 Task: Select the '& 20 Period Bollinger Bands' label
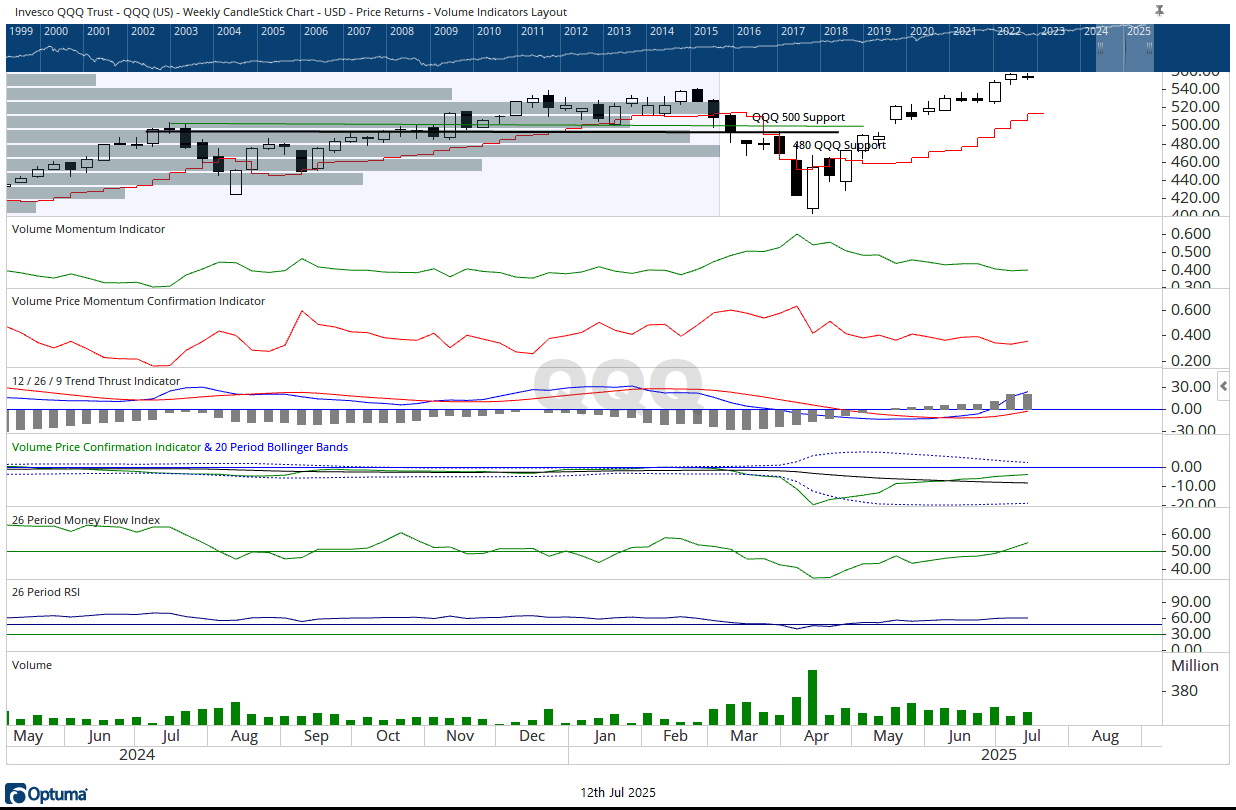[276, 447]
